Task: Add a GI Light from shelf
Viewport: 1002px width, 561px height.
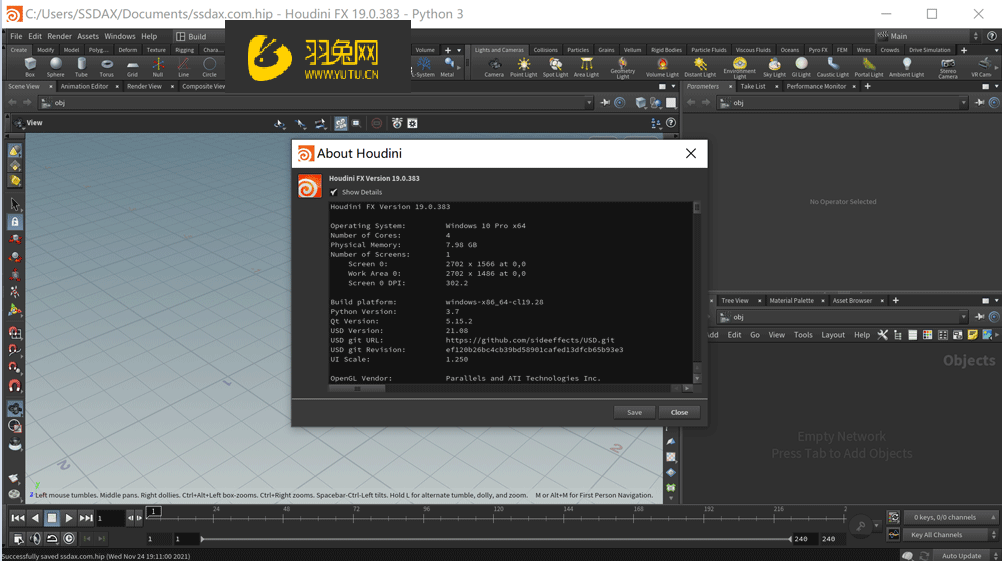Action: pos(801,66)
